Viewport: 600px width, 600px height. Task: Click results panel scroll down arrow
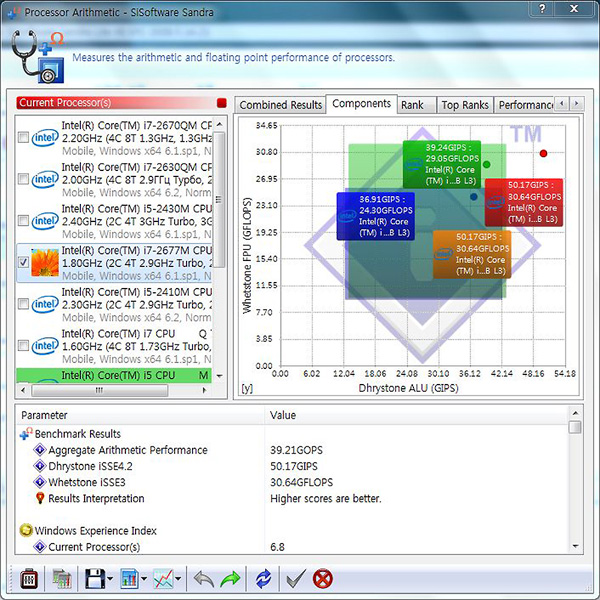(575, 546)
